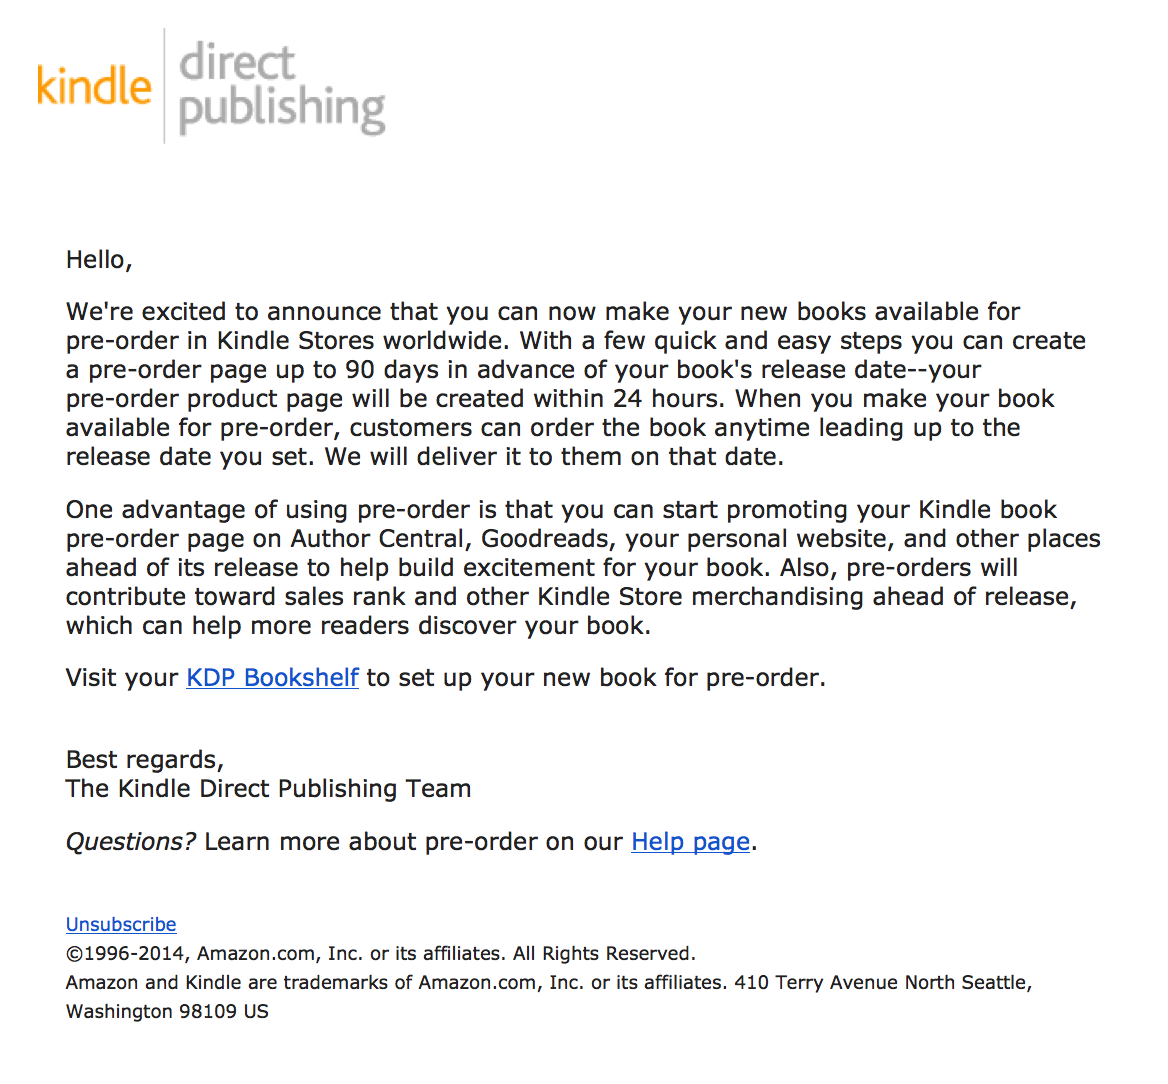Click the "Visit your" text before the Bookshelf link
This screenshot has height=1084, width=1168.
click(x=122, y=678)
